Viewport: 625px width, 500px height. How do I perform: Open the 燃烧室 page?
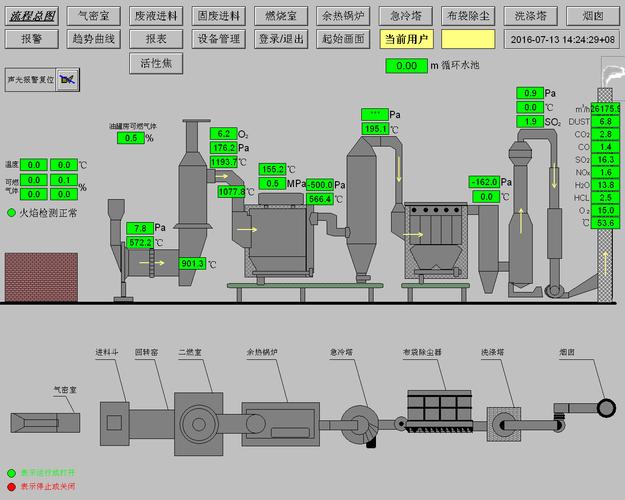(x=281, y=16)
